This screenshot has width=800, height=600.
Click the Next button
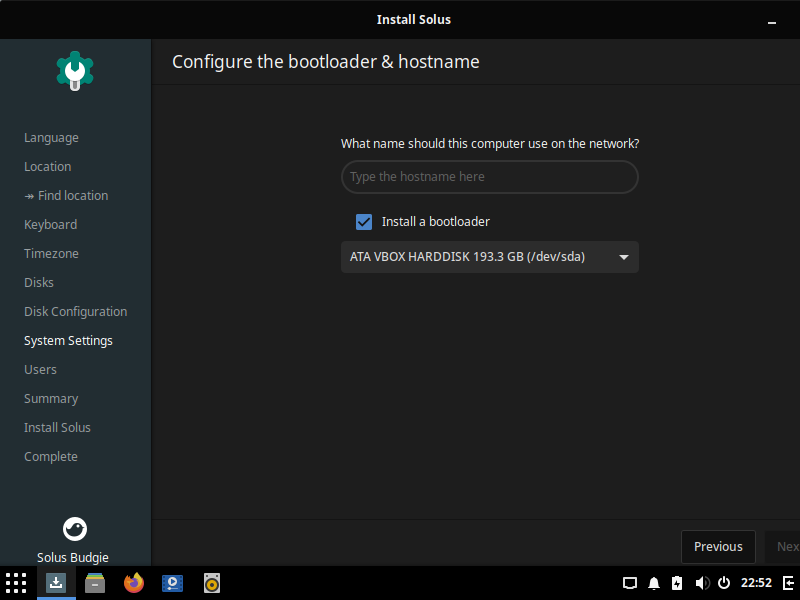785,546
